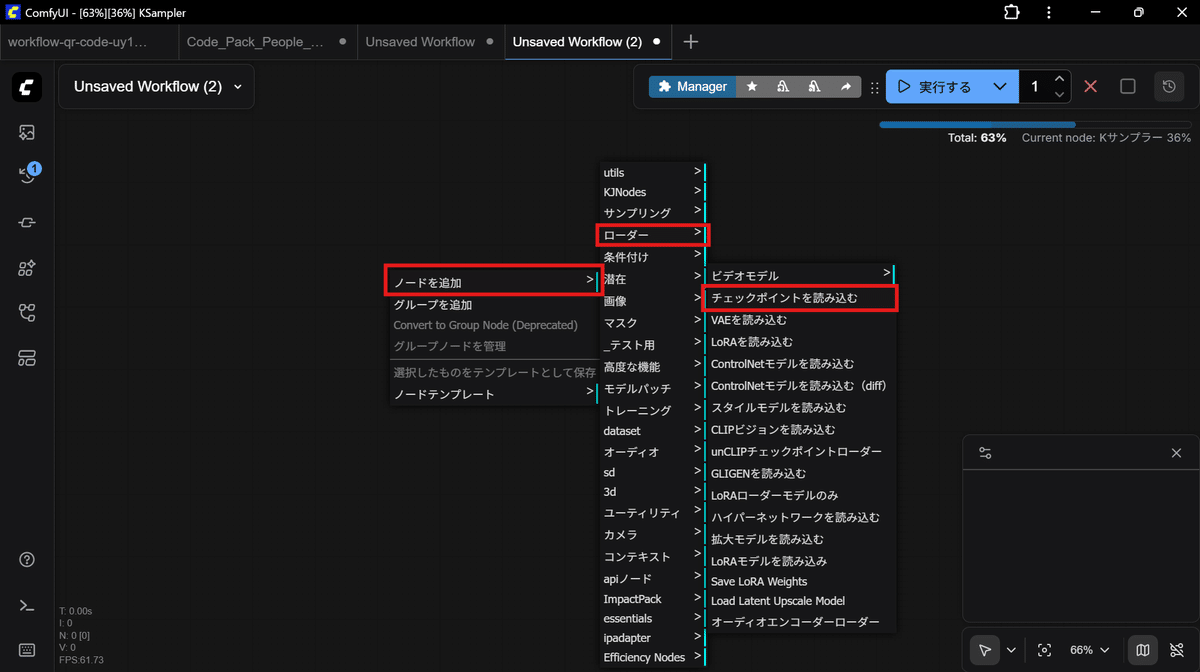The image size is (1200, 672).
Task: Toggle the star favorite in the top toolbar
Action: point(751,86)
